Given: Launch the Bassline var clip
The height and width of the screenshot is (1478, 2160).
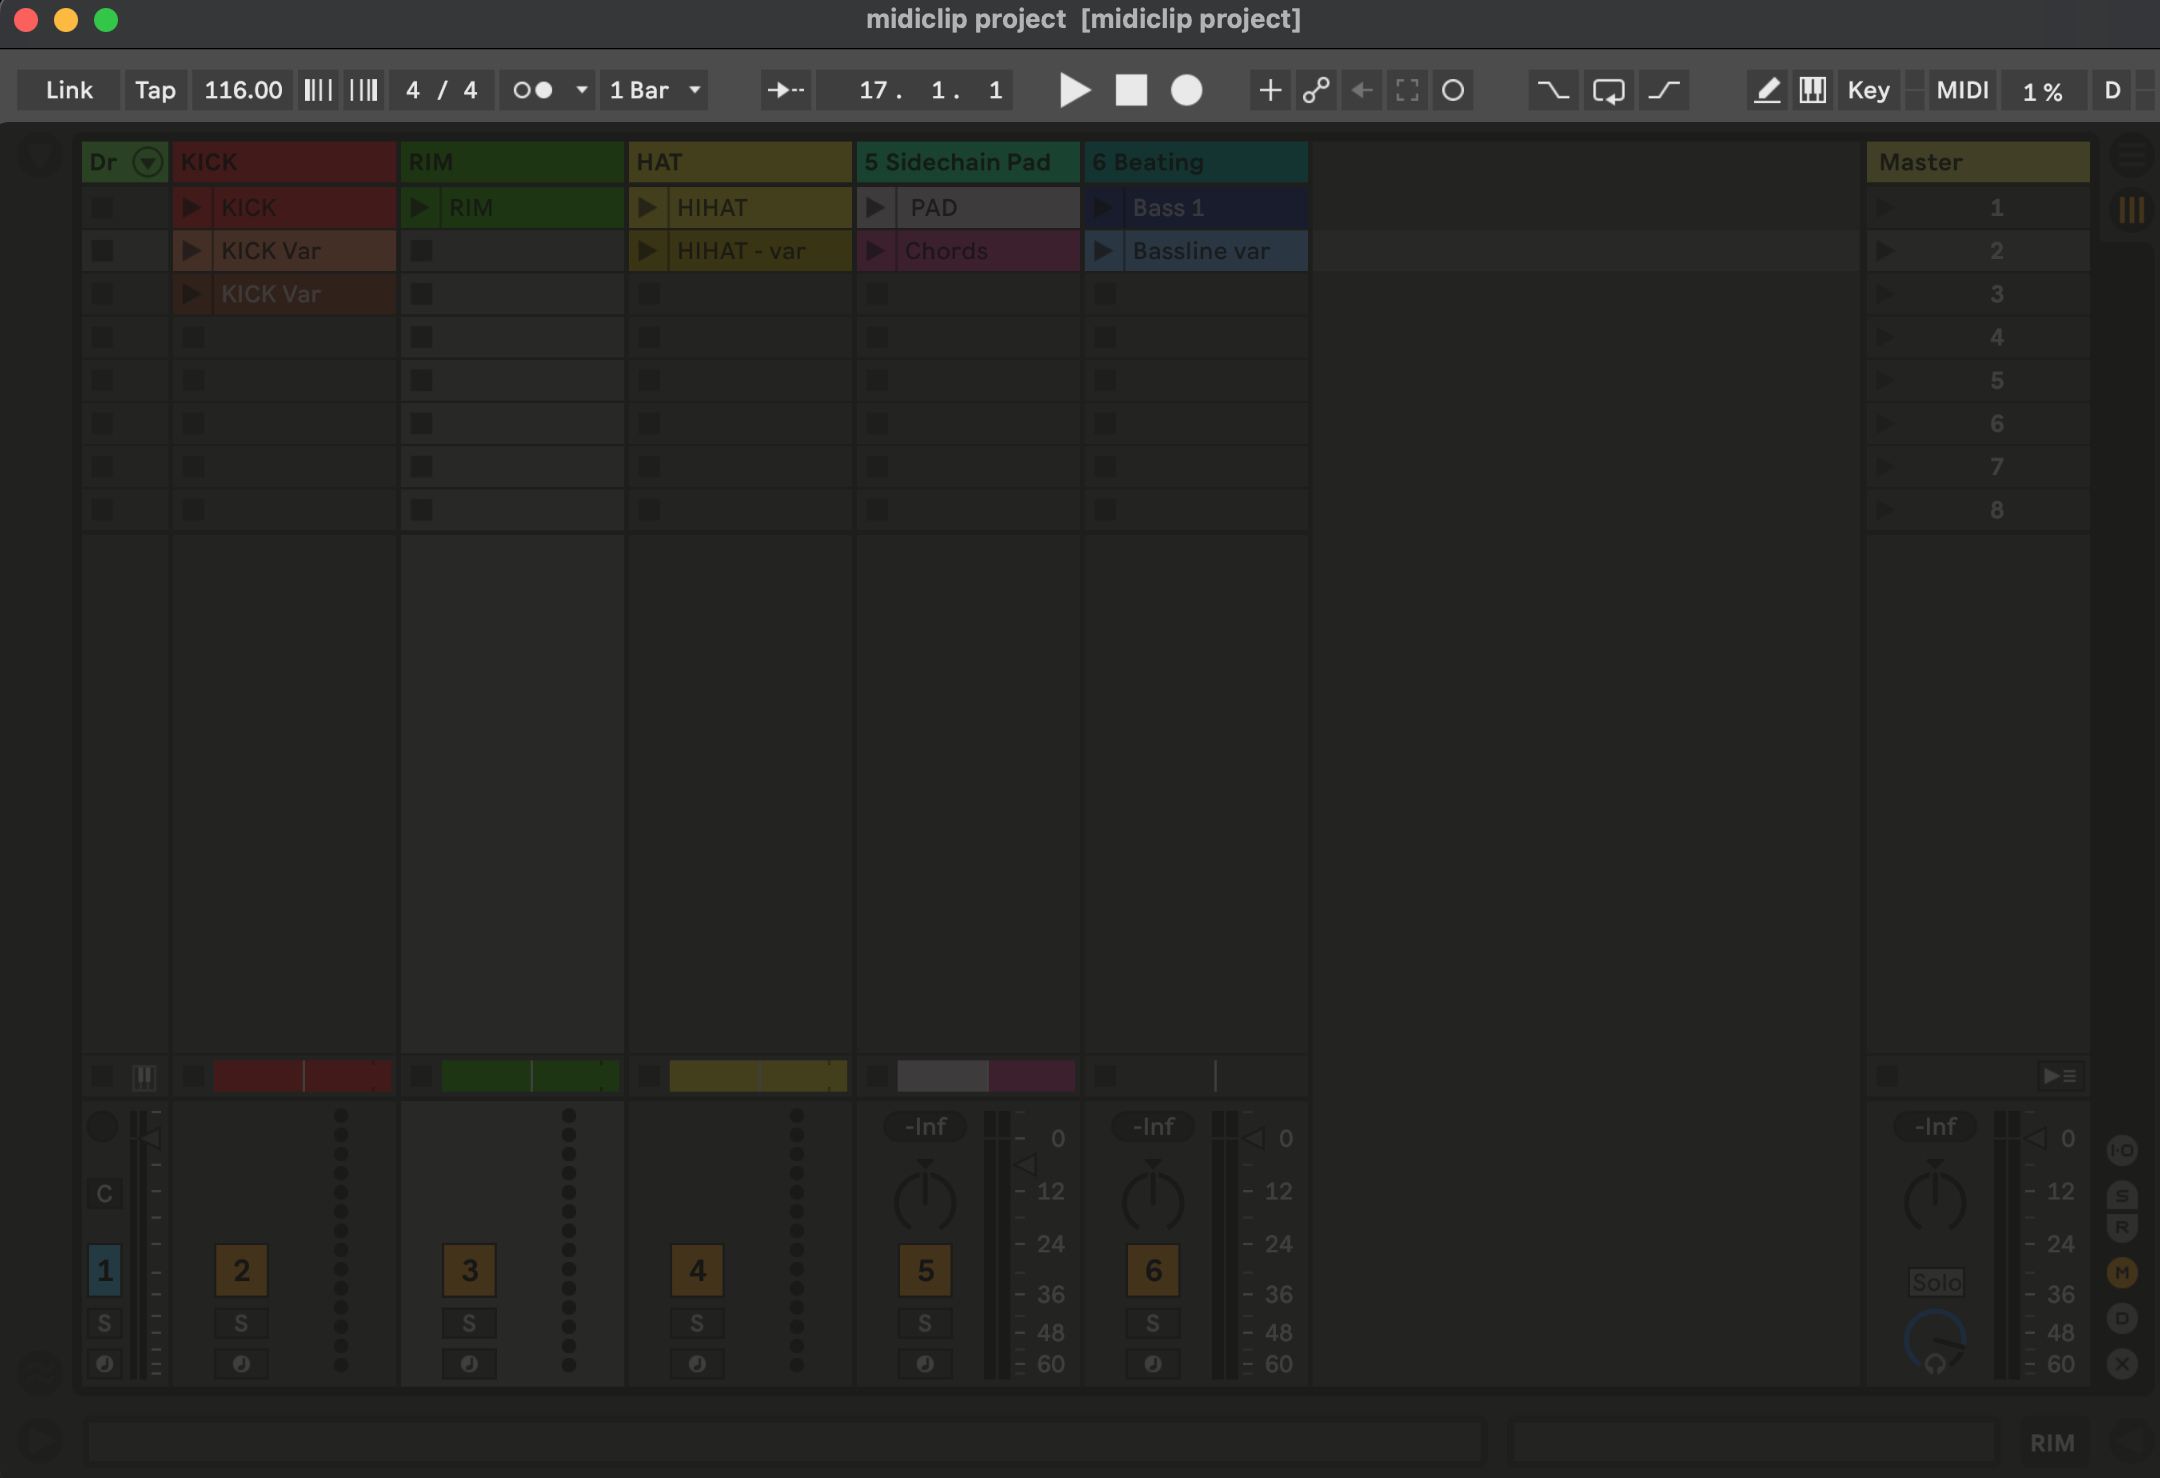Looking at the screenshot, I should [x=1104, y=251].
